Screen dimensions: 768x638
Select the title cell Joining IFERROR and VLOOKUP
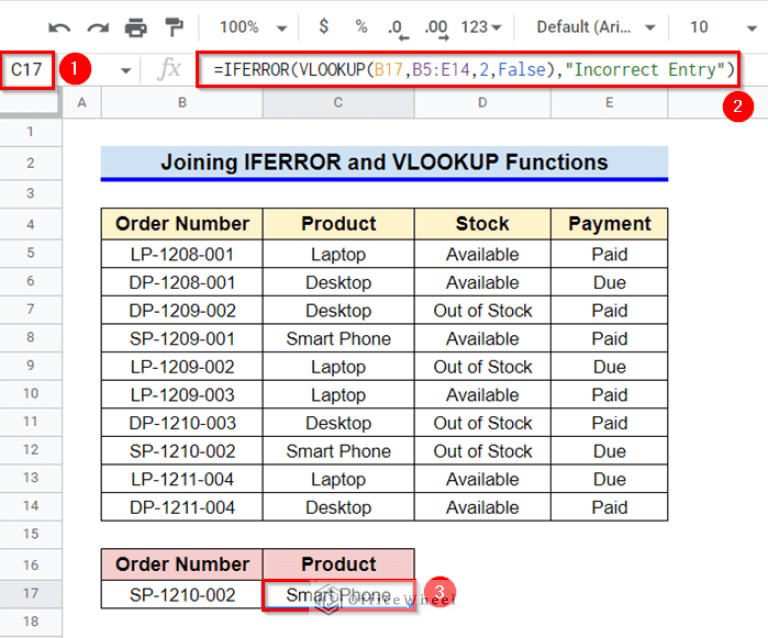(384, 162)
